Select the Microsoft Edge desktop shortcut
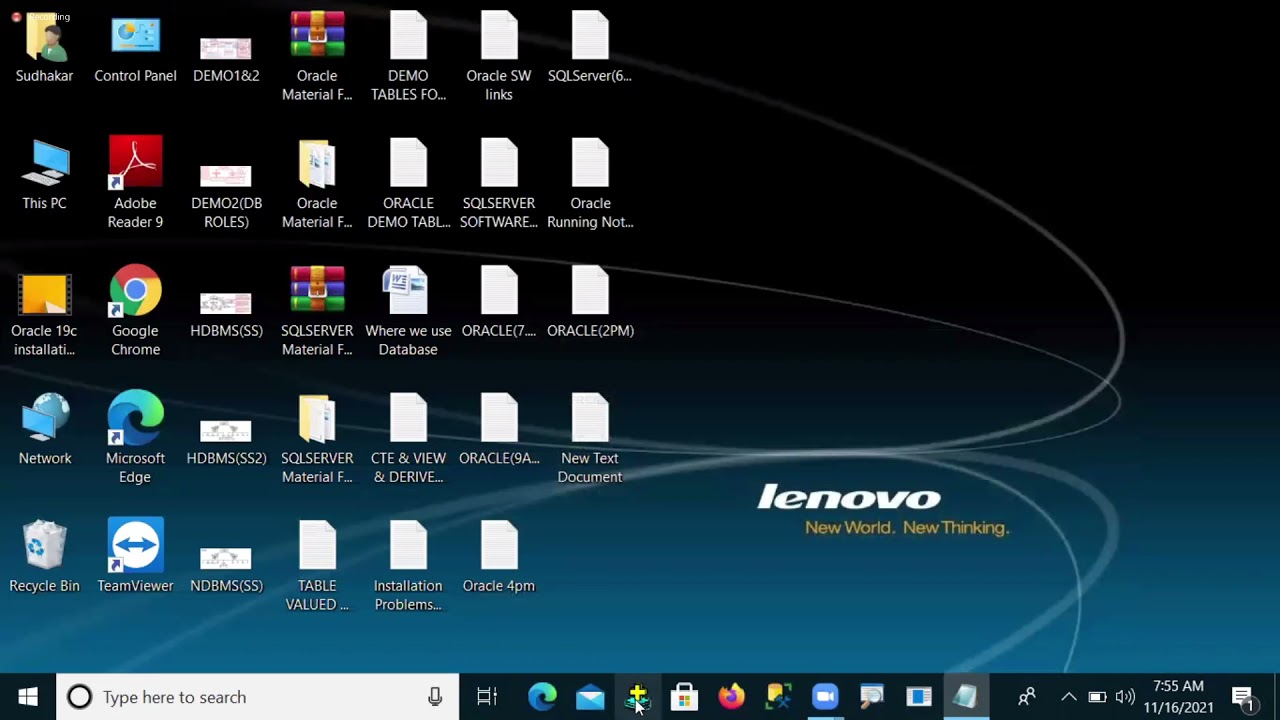Image resolution: width=1280 pixels, height=720 pixels. pyautogui.click(x=135, y=439)
